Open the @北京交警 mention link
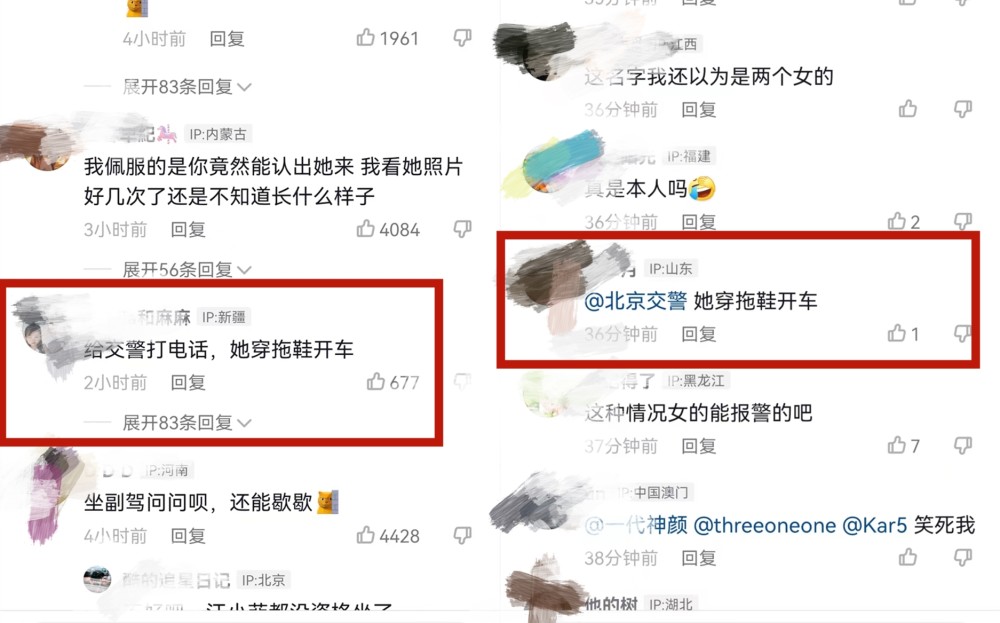The width and height of the screenshot is (1000, 623). 635,301
